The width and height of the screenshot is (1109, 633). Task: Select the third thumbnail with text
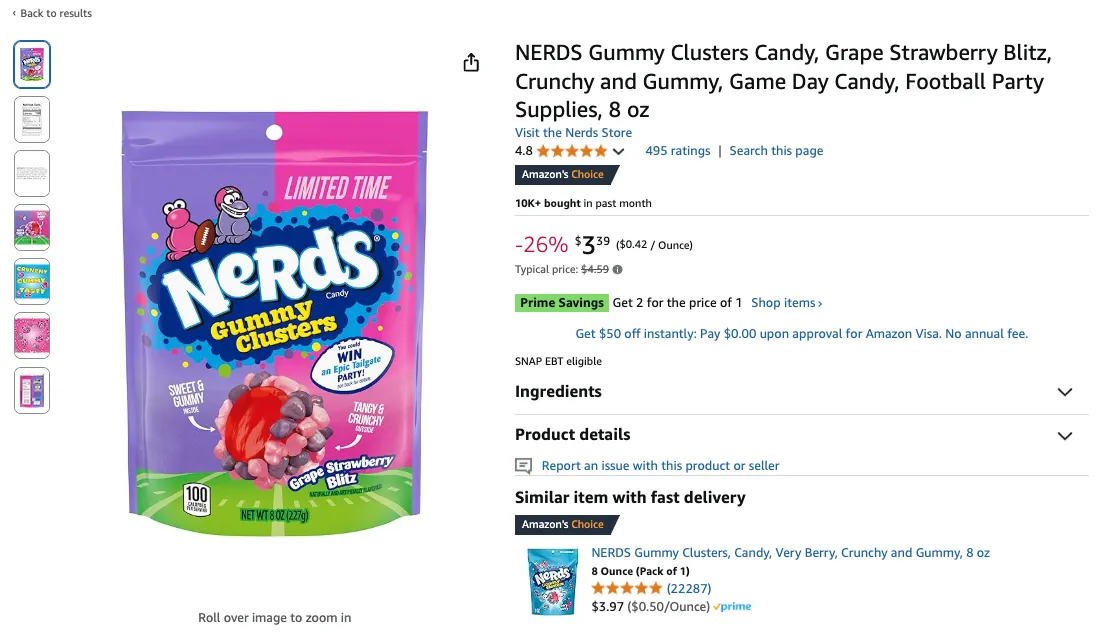(32, 173)
